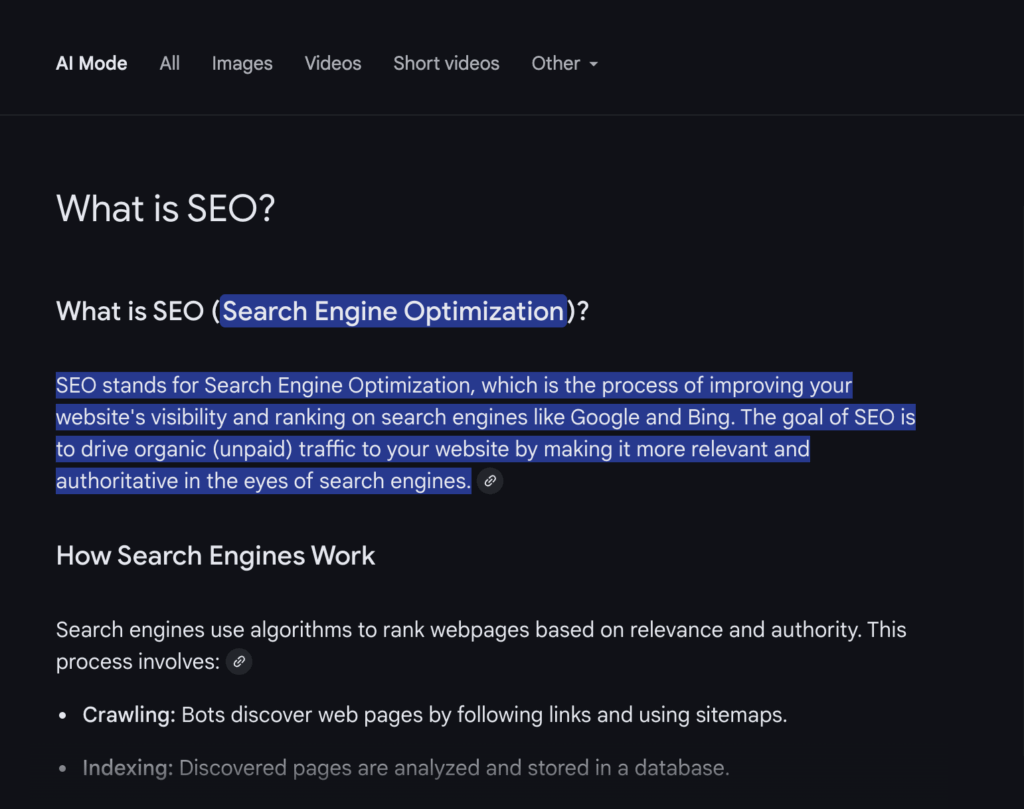
Task: Go to the Videos tab
Action: click(x=333, y=63)
